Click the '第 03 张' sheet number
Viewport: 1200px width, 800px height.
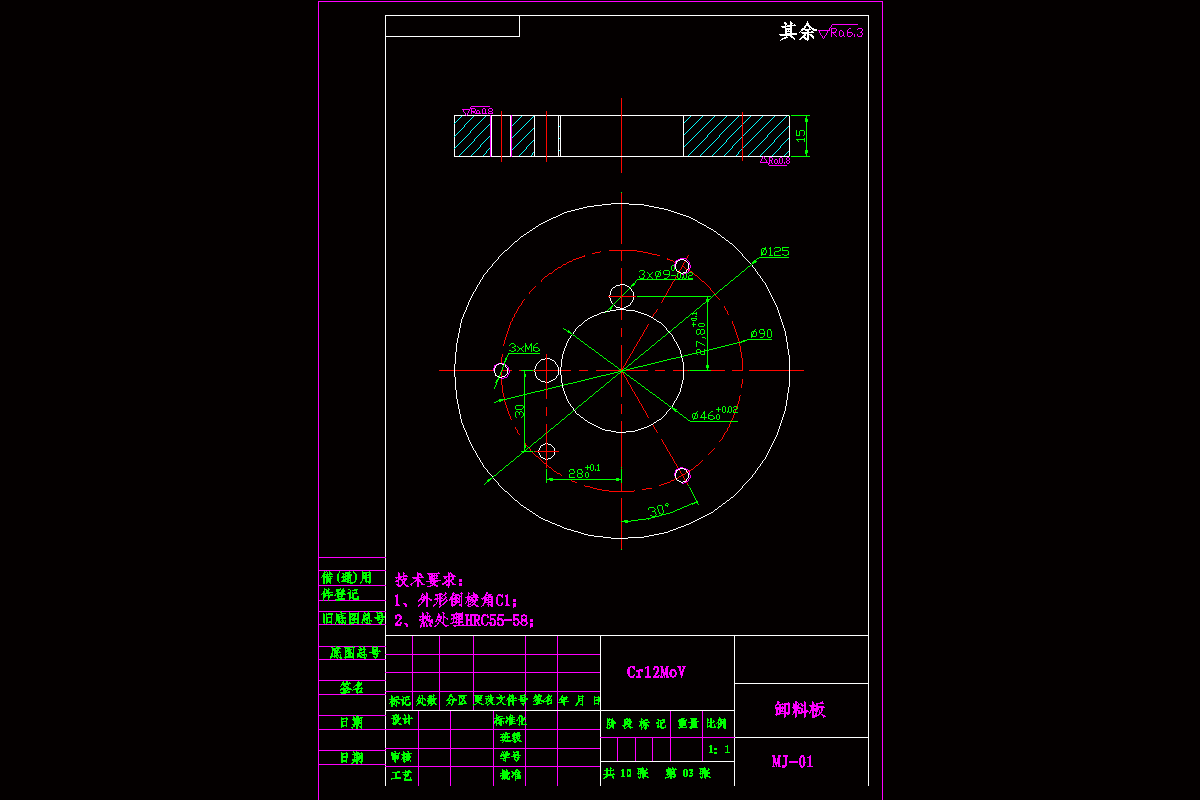pyautogui.click(x=688, y=774)
